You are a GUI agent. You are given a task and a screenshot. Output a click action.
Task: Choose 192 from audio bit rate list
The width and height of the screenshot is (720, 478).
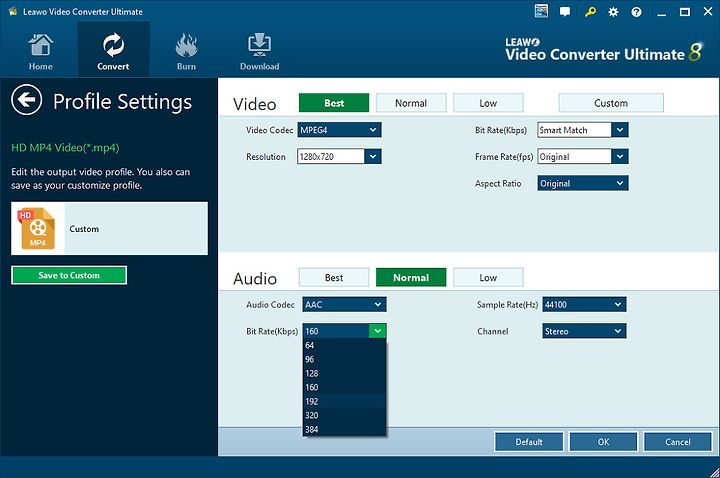tap(344, 401)
